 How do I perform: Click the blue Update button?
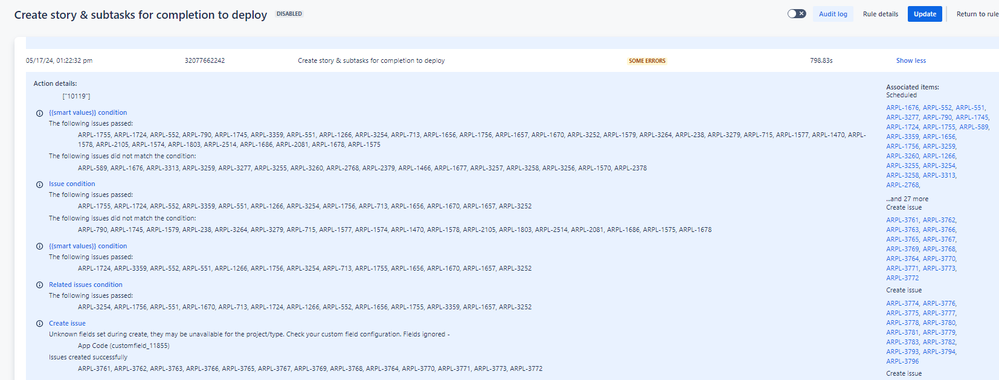coord(924,13)
